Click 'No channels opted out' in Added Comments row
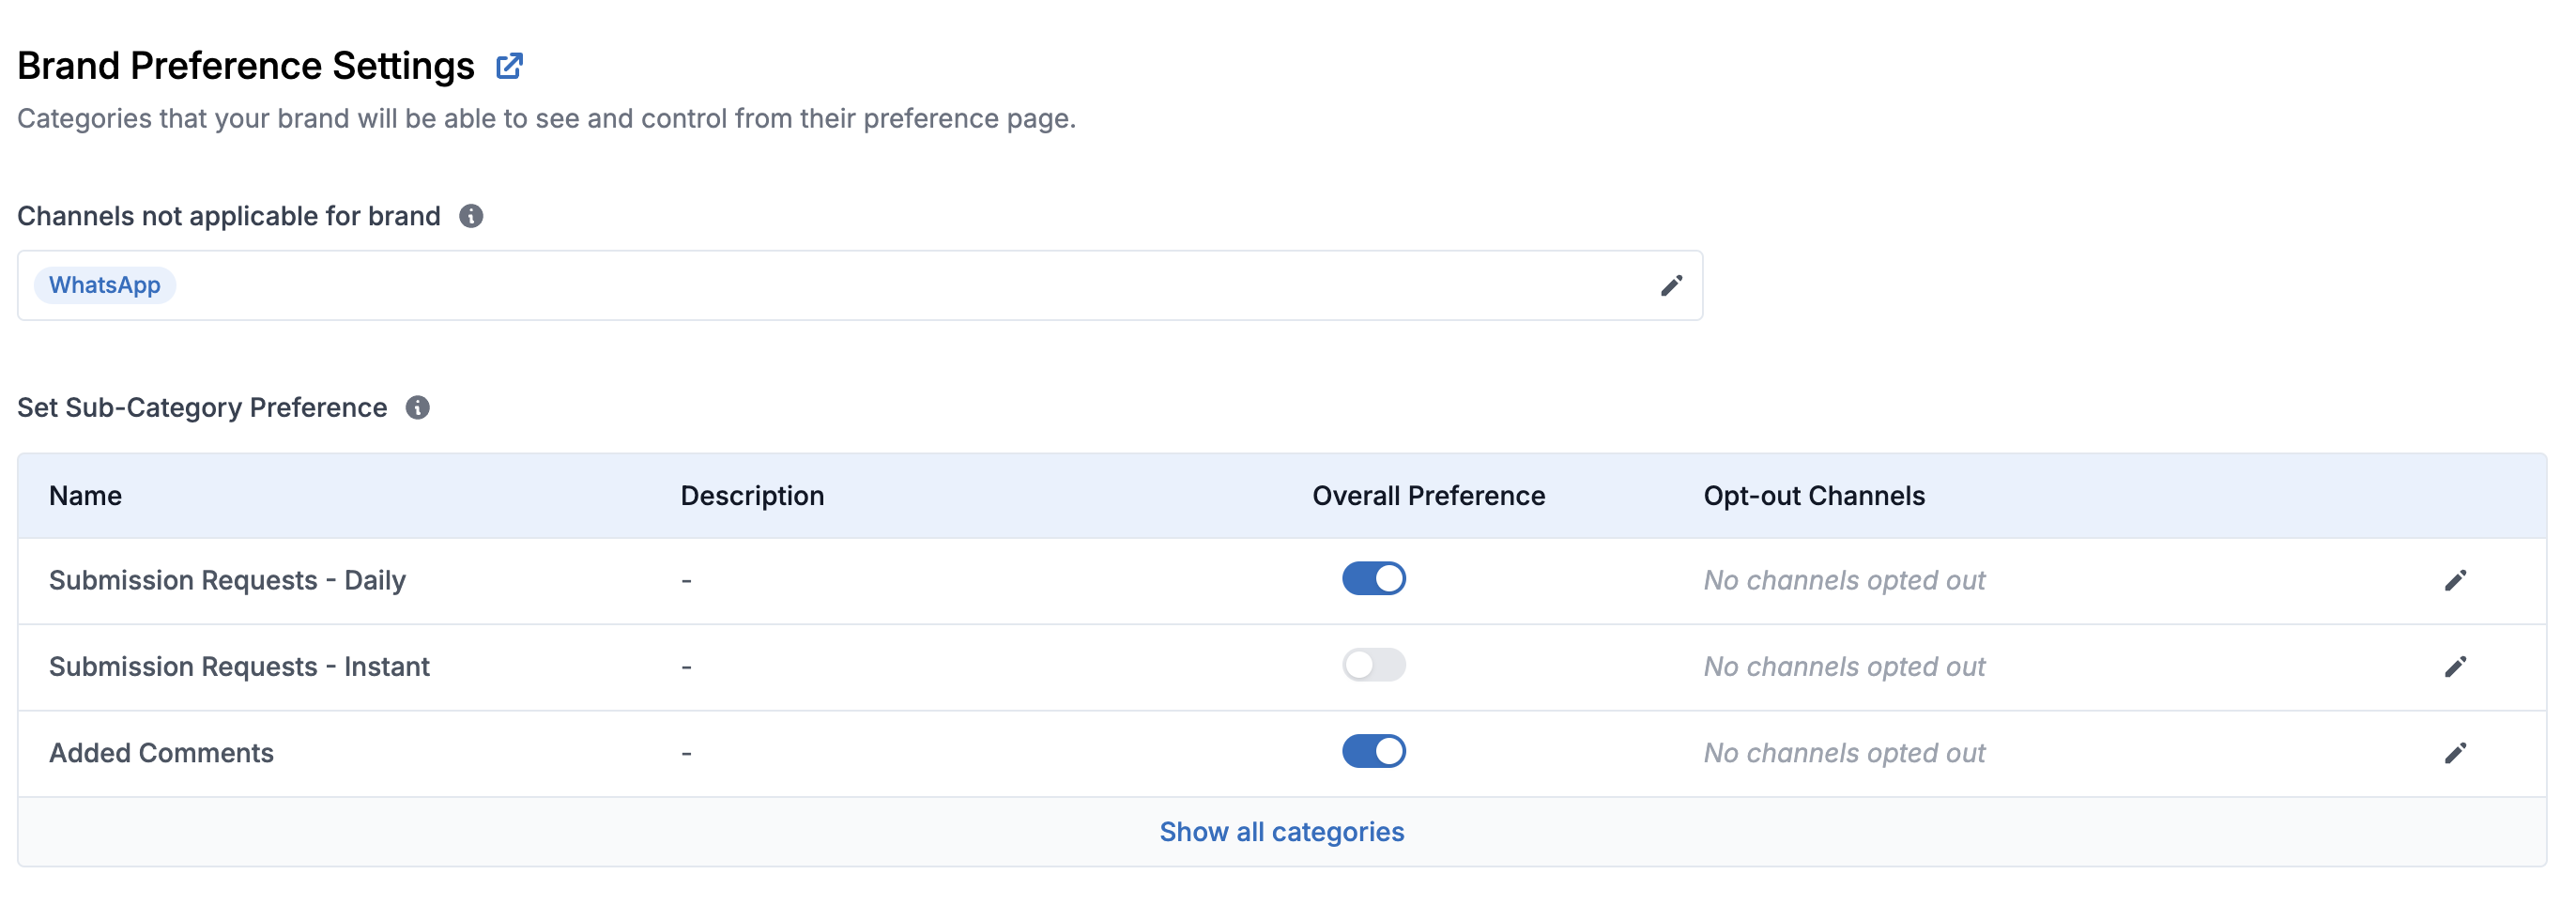The image size is (2576, 920). pyautogui.click(x=1844, y=753)
